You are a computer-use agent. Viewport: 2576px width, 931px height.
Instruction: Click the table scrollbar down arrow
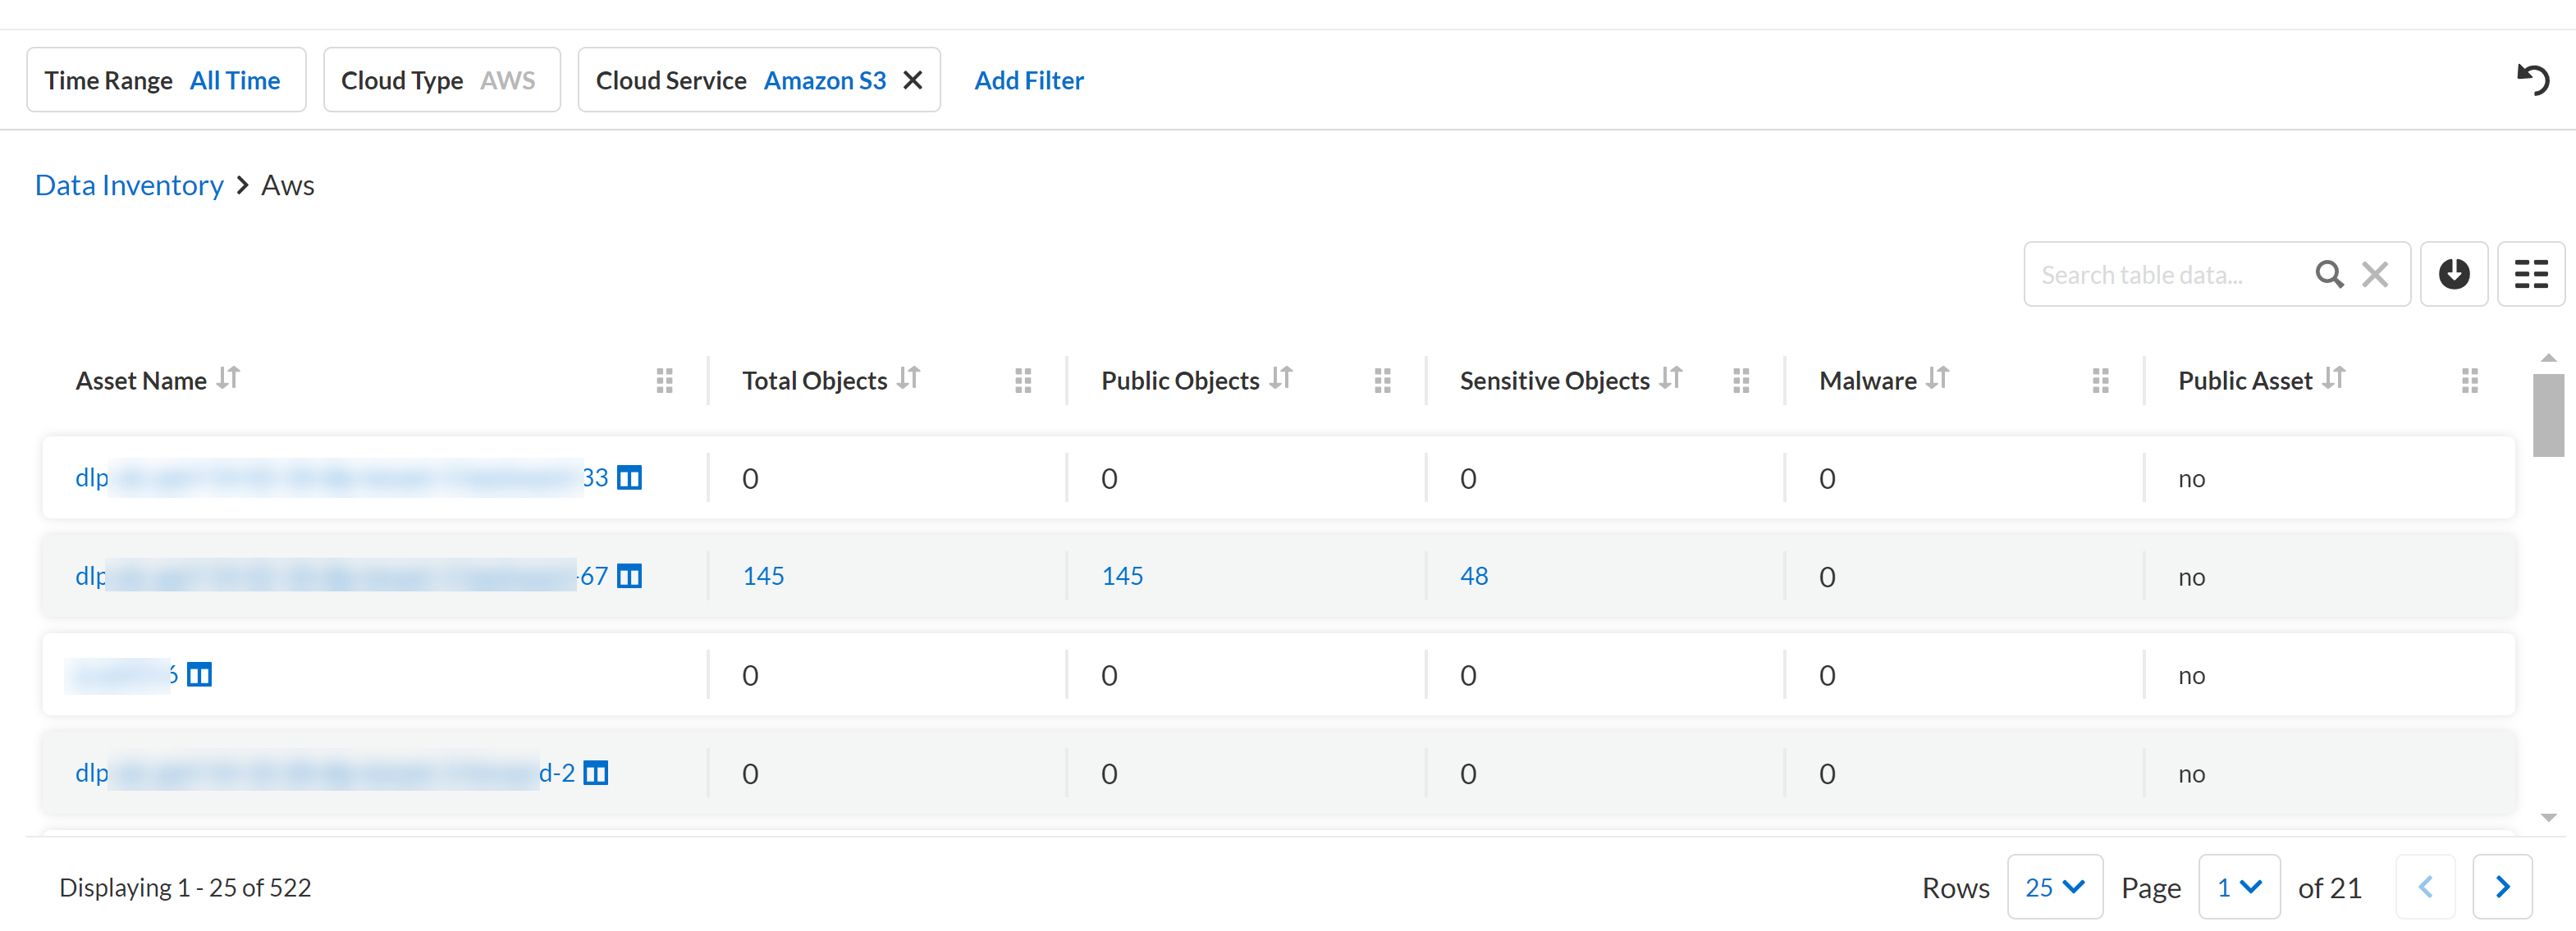pyautogui.click(x=2548, y=818)
